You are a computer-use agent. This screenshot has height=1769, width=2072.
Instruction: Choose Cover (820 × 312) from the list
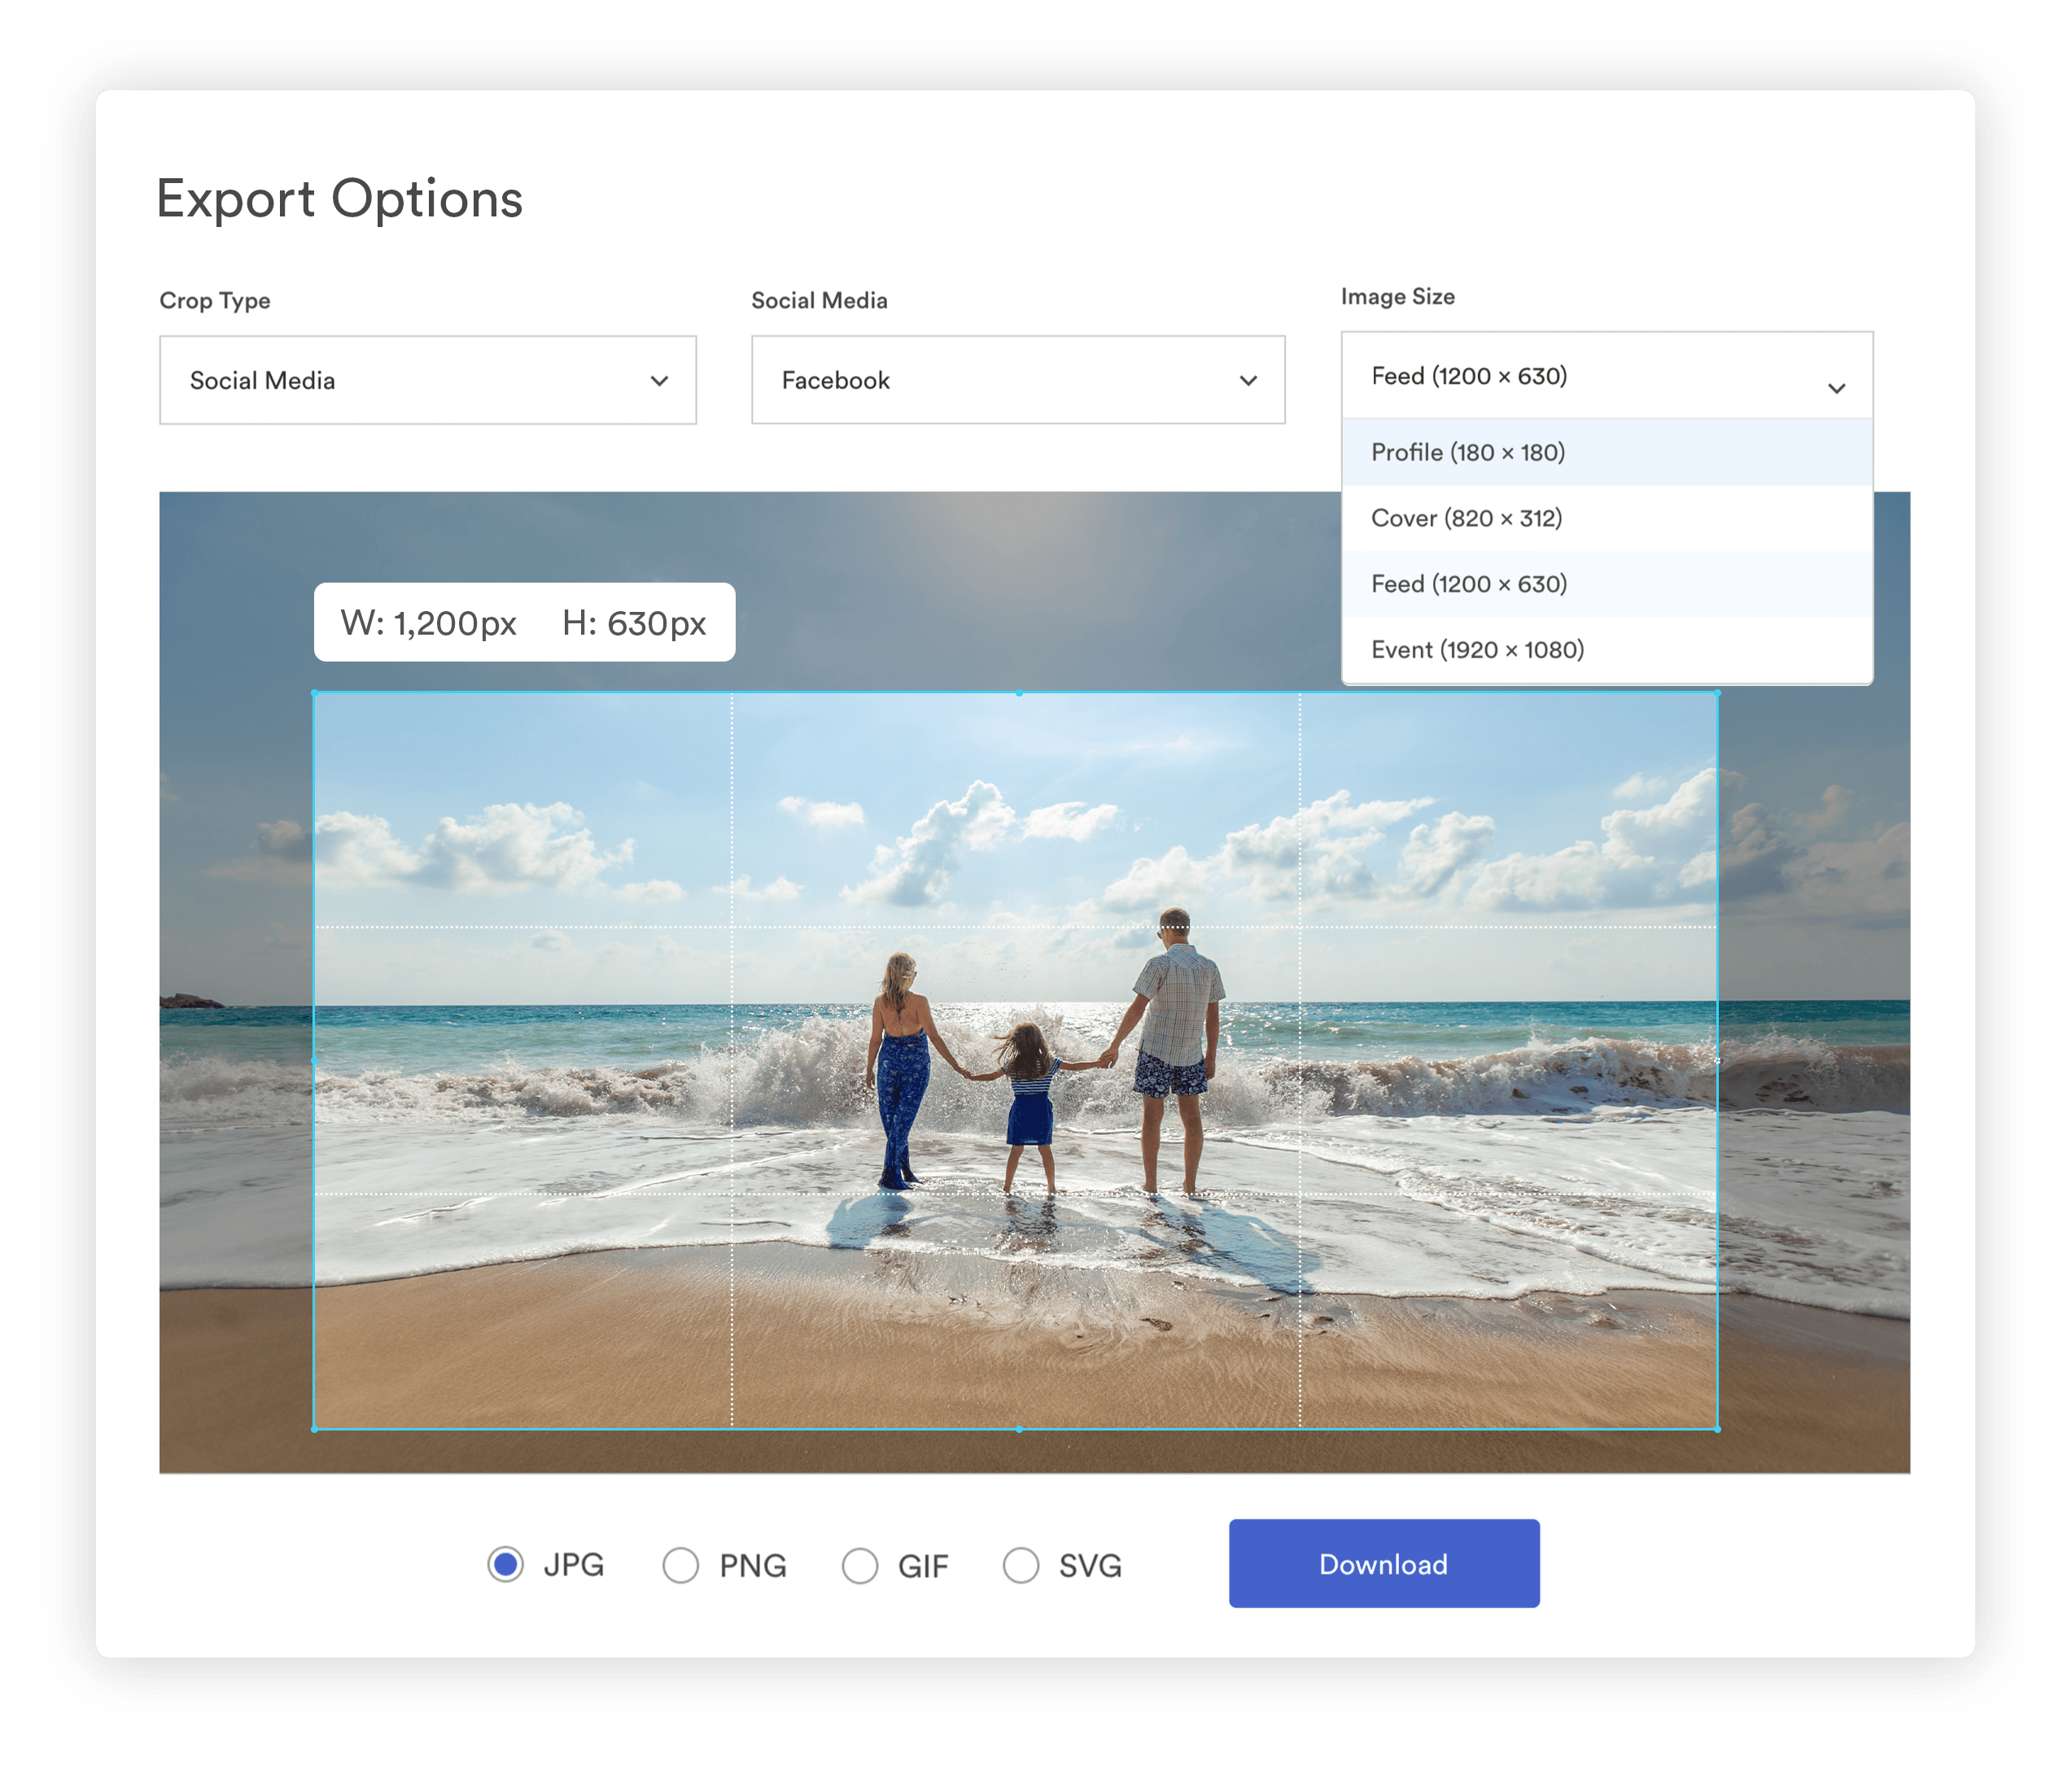(x=1605, y=518)
